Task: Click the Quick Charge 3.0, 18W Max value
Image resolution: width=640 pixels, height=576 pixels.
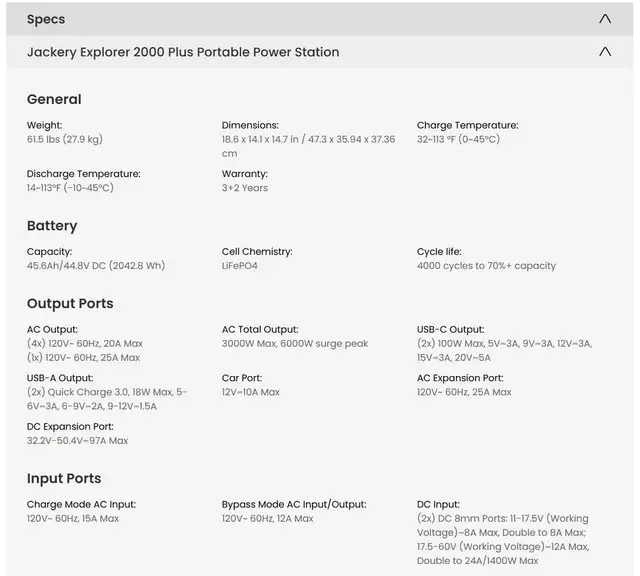Action: pos(107,399)
